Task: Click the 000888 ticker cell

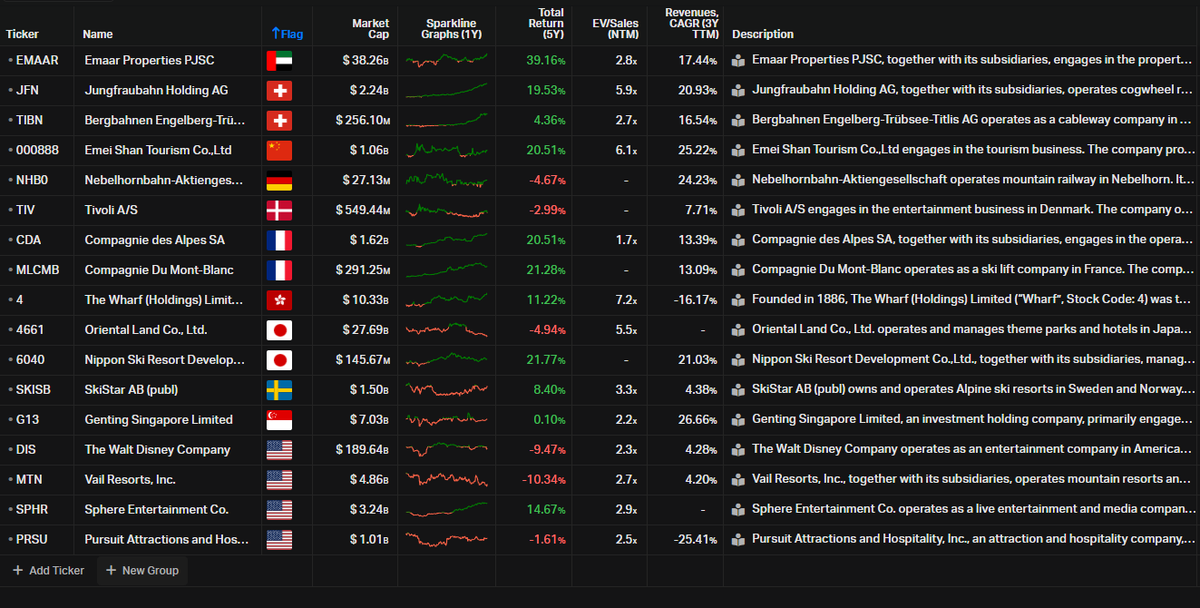Action: pos(36,150)
